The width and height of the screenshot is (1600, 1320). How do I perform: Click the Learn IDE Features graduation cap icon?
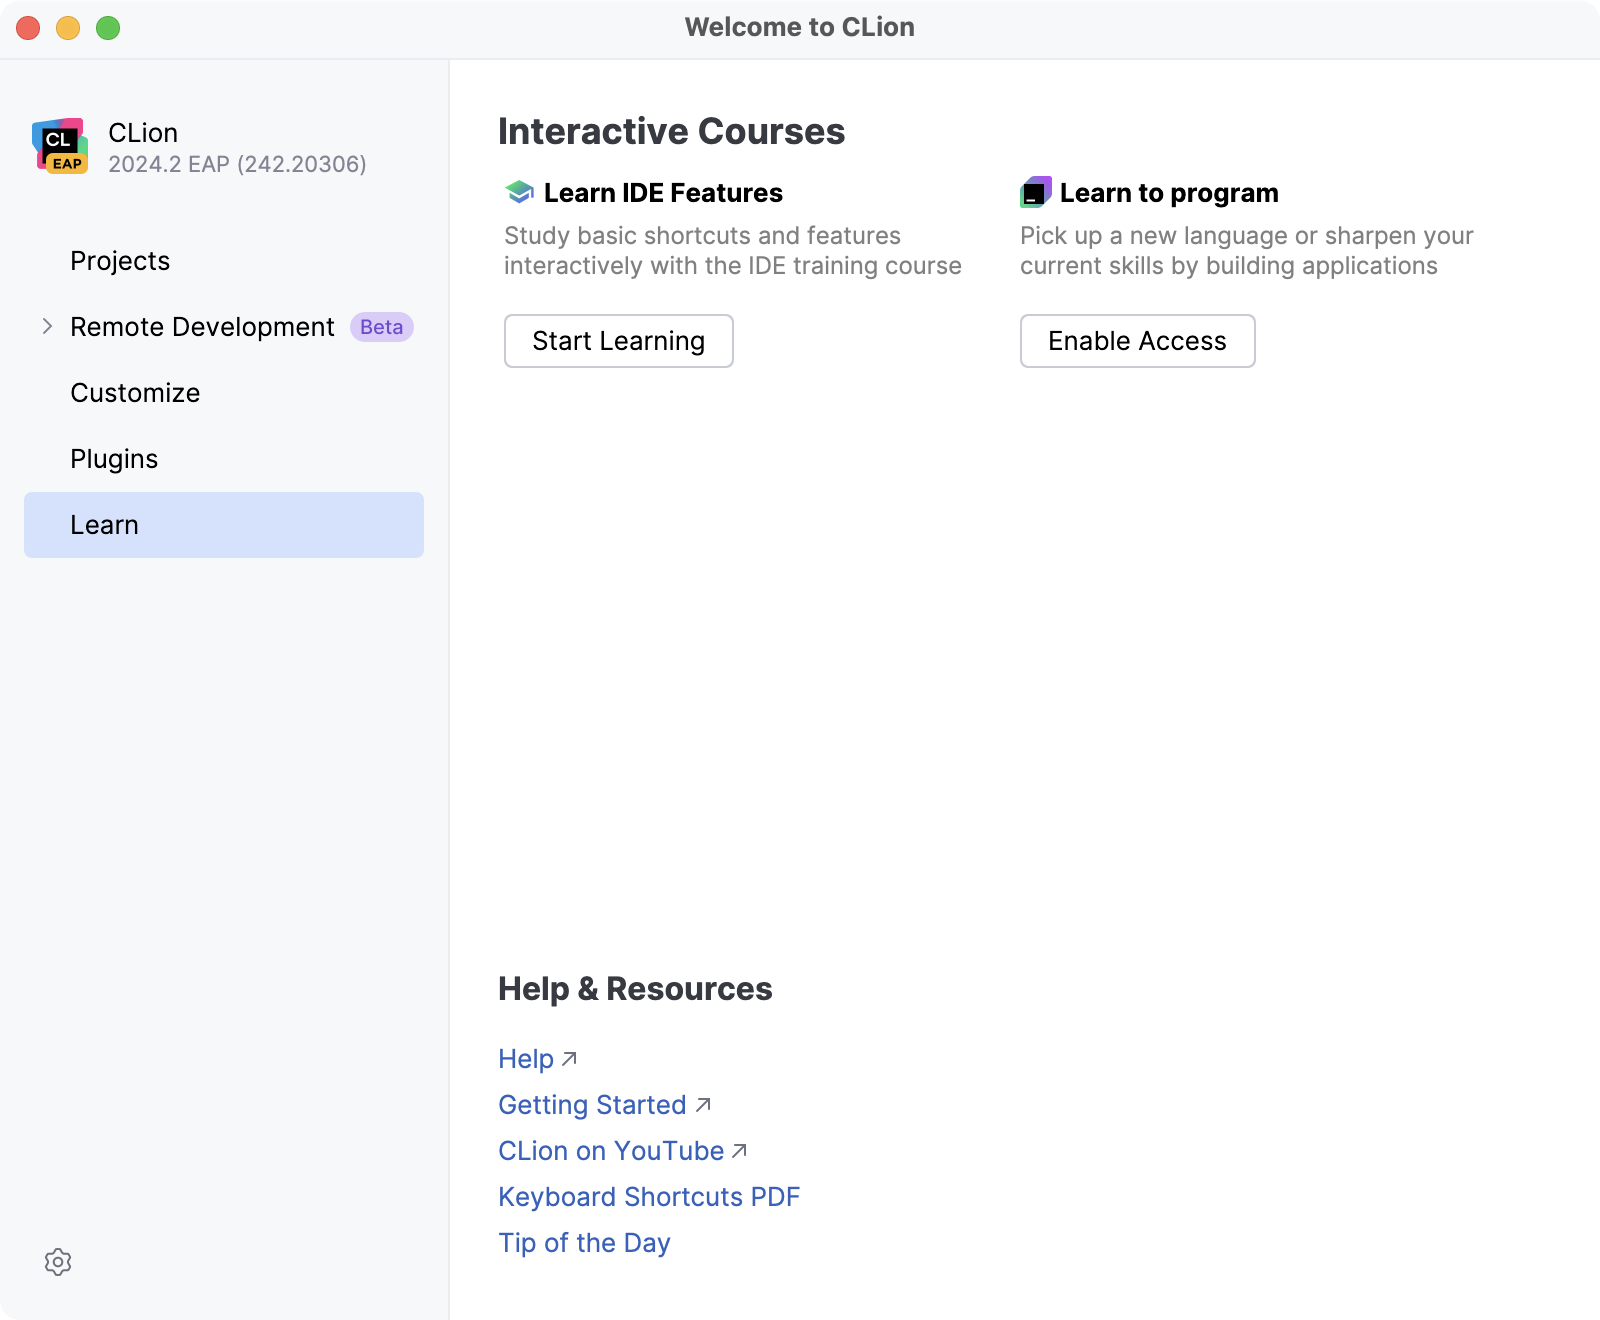click(519, 191)
